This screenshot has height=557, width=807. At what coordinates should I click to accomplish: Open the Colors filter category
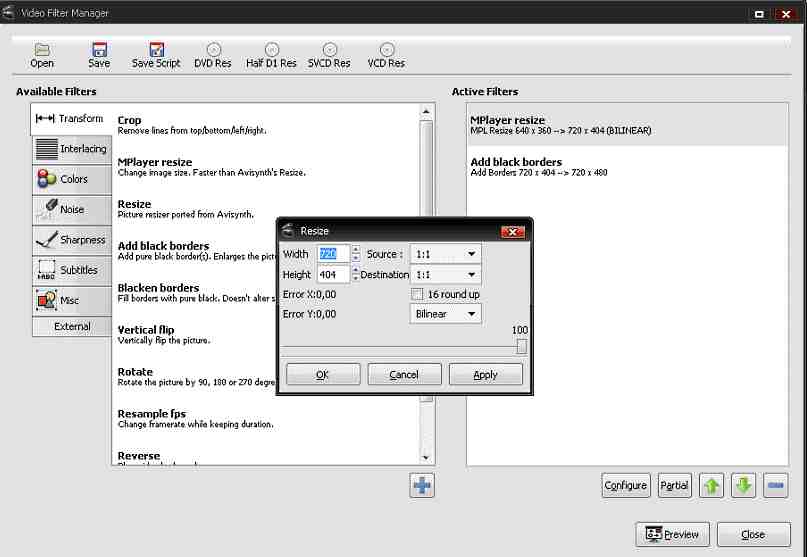click(x=72, y=179)
